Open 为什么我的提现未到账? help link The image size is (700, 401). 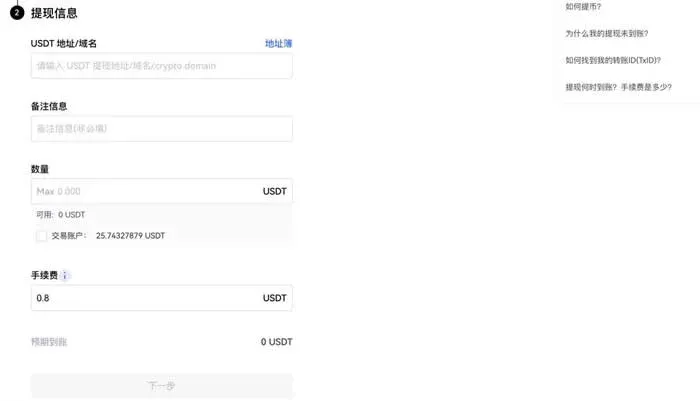point(607,33)
